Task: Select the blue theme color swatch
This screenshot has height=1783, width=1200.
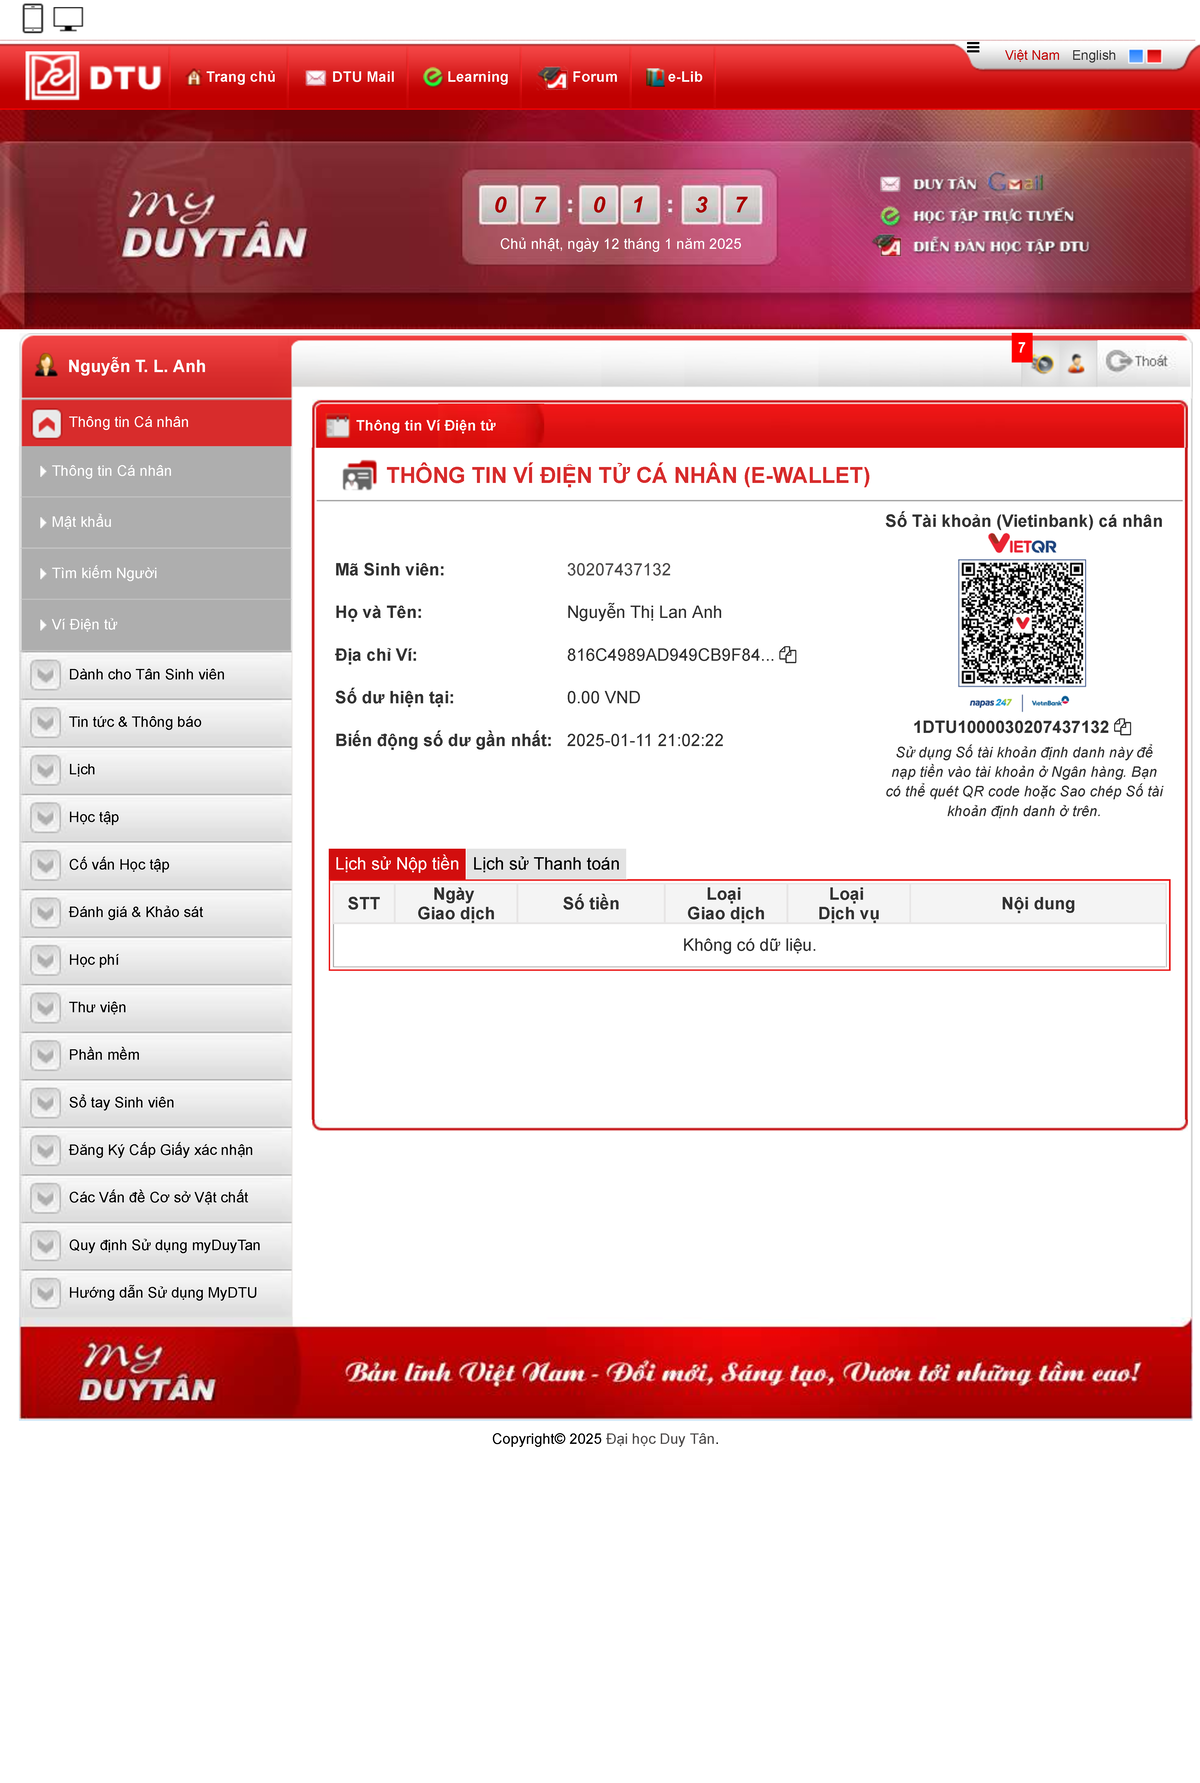Action: tap(1136, 56)
